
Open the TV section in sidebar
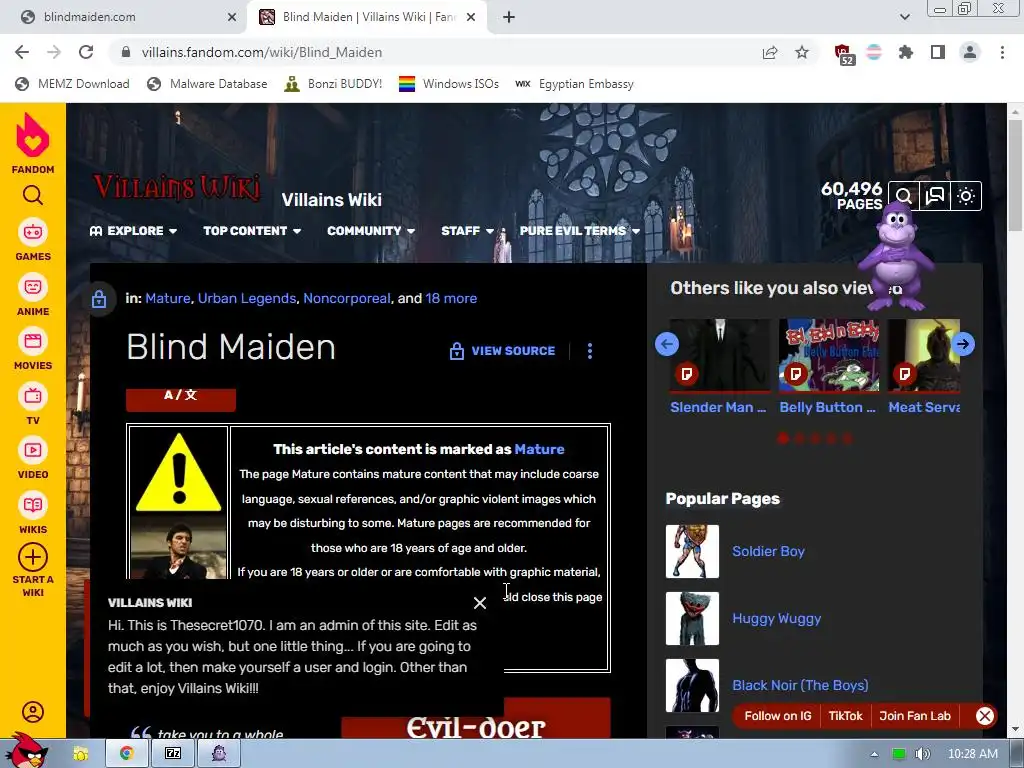(x=33, y=404)
